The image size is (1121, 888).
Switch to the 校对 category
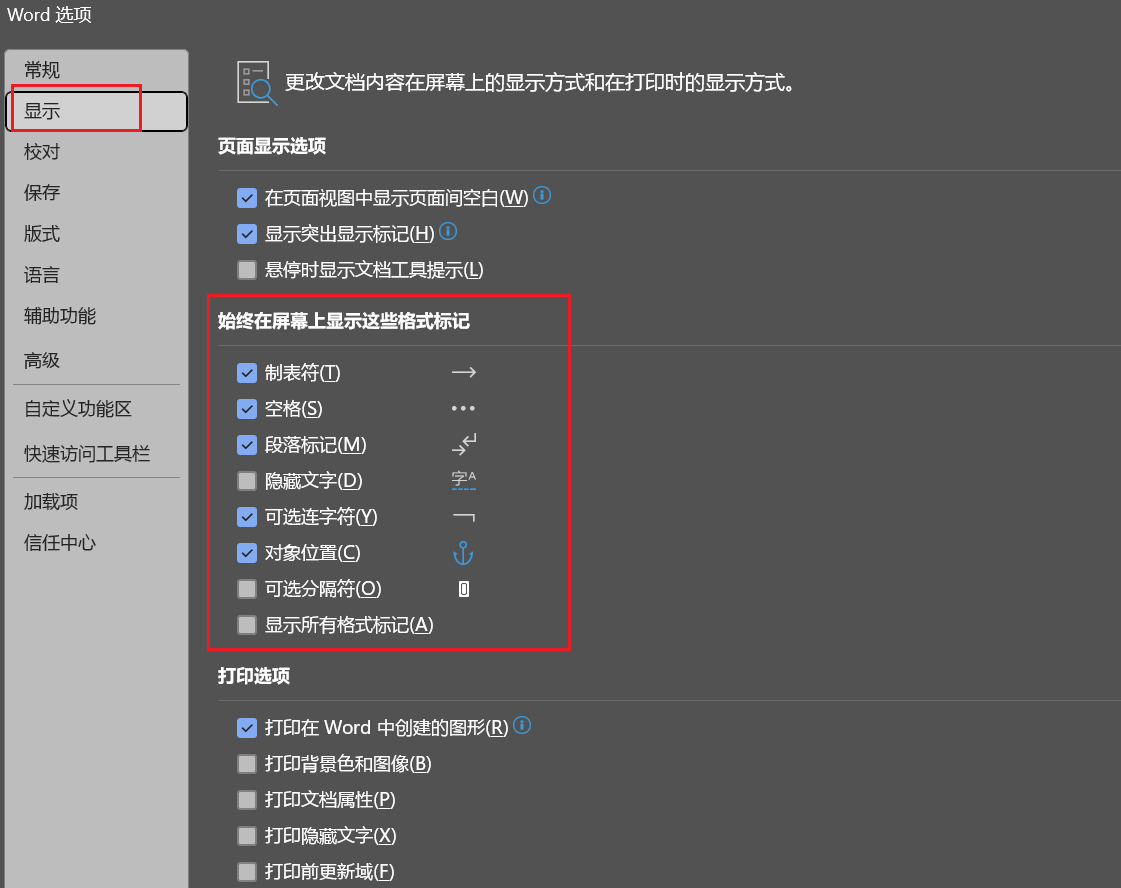click(x=42, y=152)
